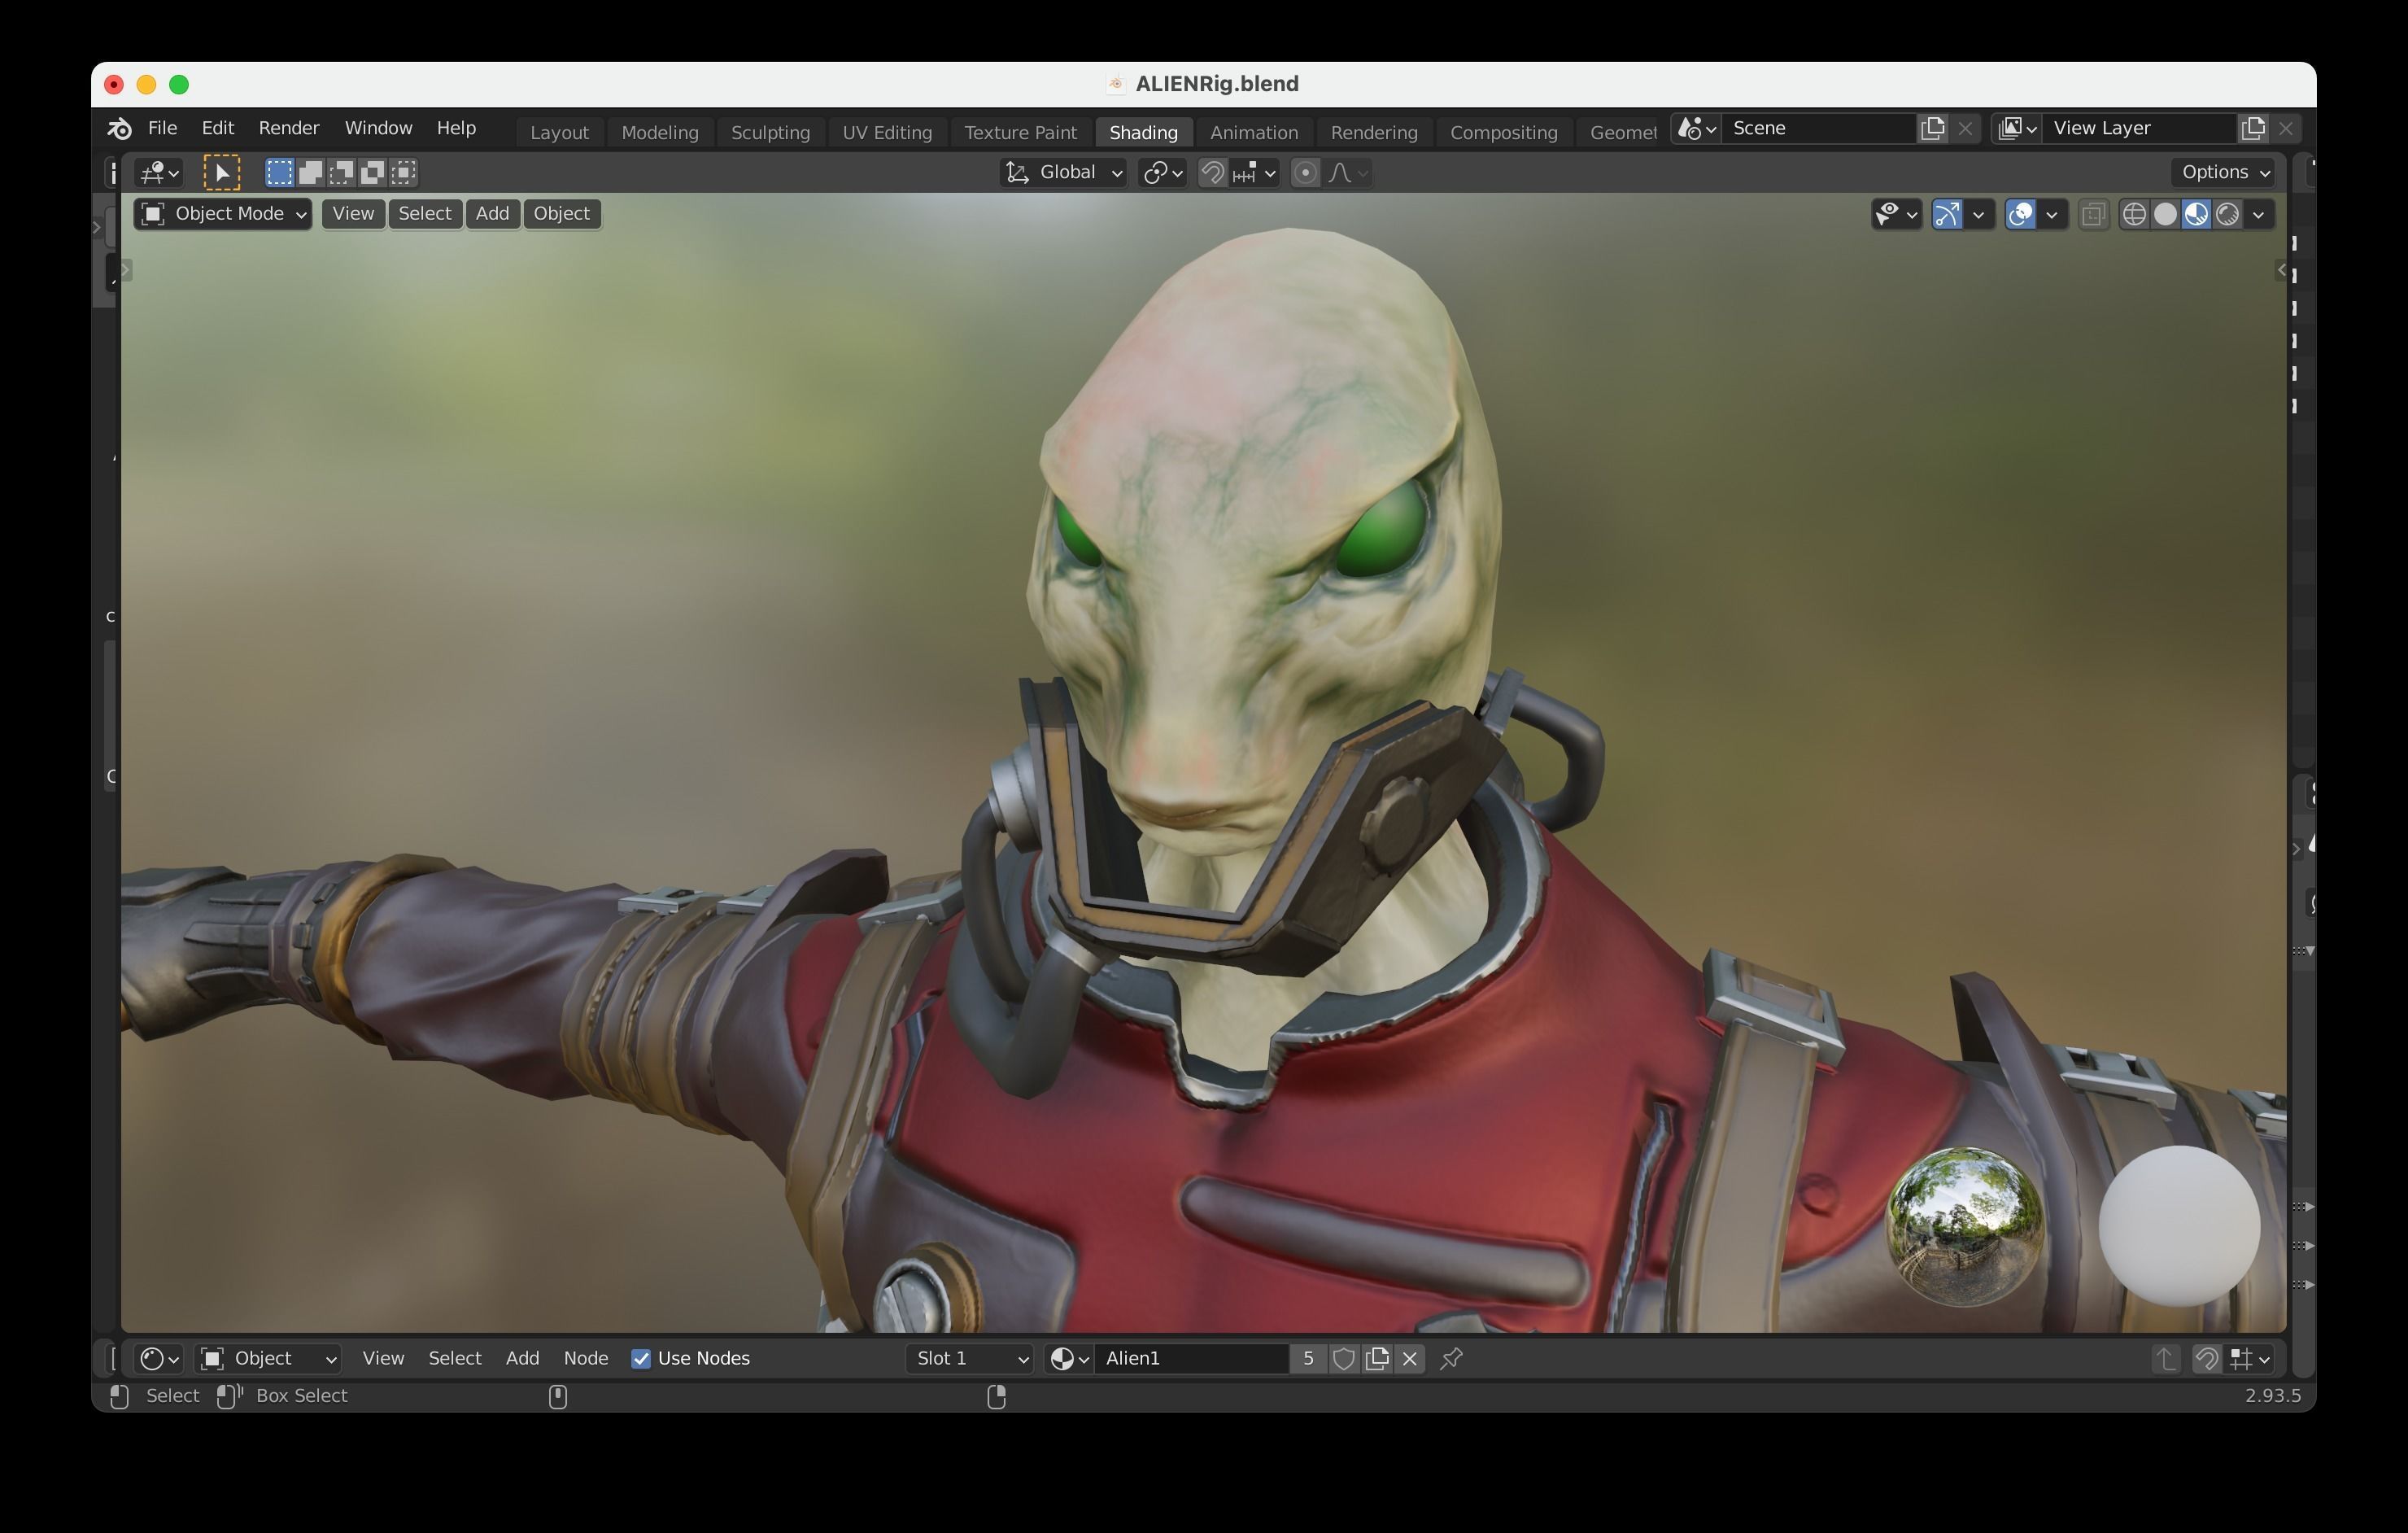Open the 3D viewport View menu

353,214
